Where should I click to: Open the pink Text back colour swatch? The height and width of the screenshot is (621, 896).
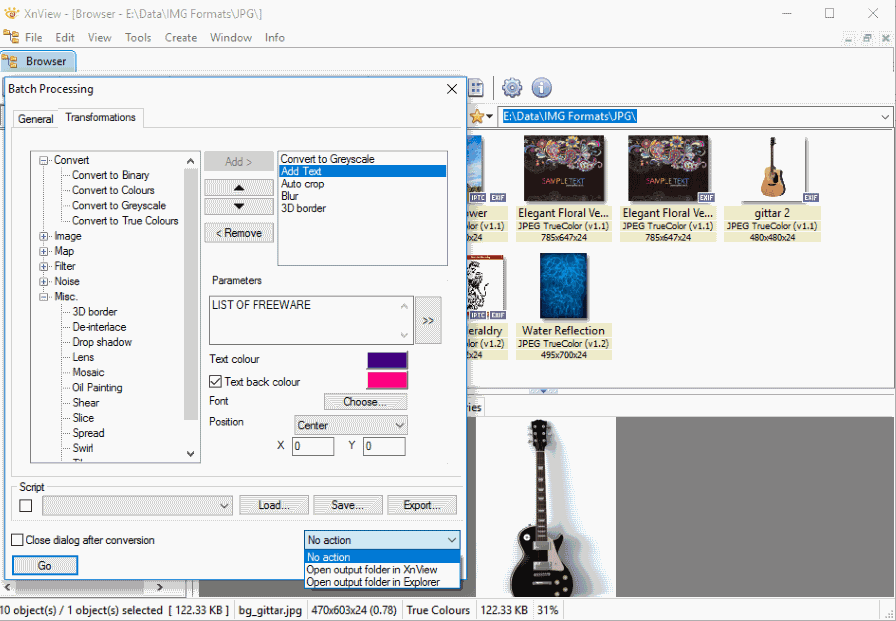click(387, 380)
